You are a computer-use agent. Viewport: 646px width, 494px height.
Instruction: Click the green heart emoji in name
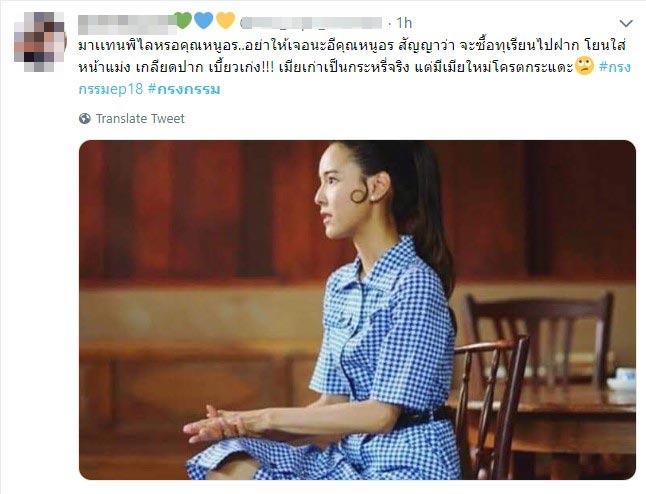[183, 20]
